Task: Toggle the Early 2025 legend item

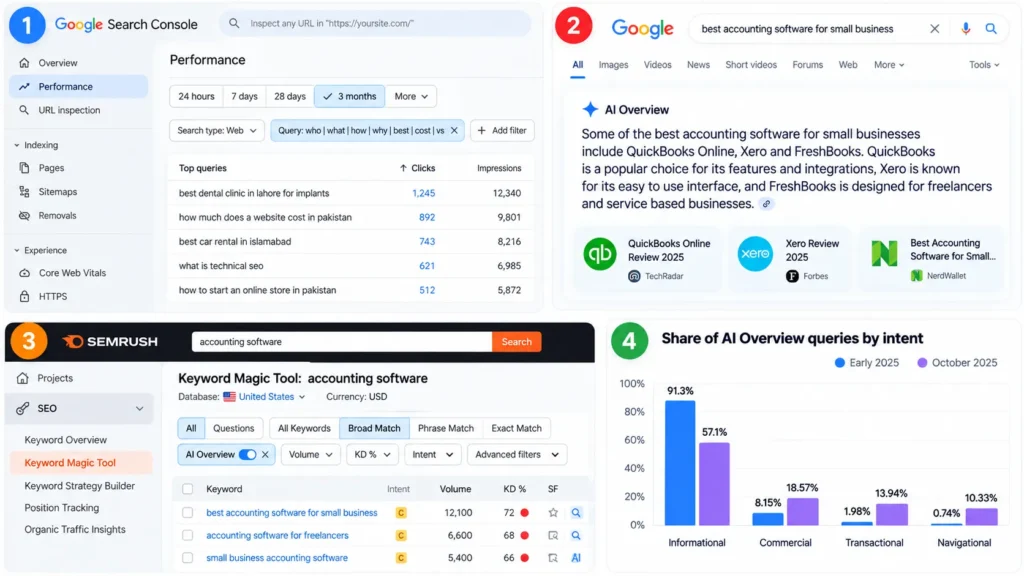Action: (867, 362)
